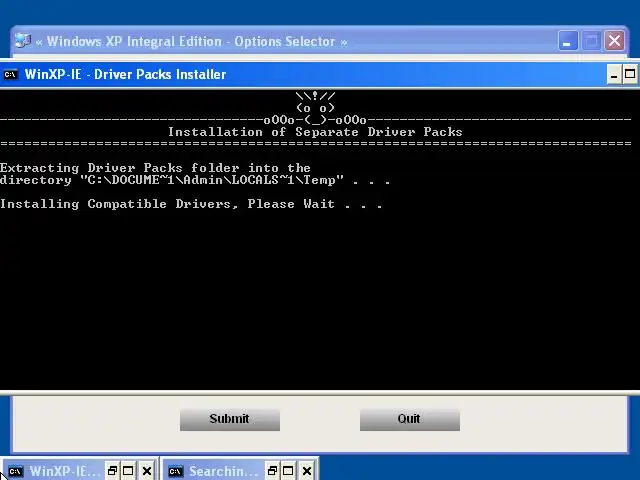Maximize the Driver Packs Installer console window

pos(630,74)
